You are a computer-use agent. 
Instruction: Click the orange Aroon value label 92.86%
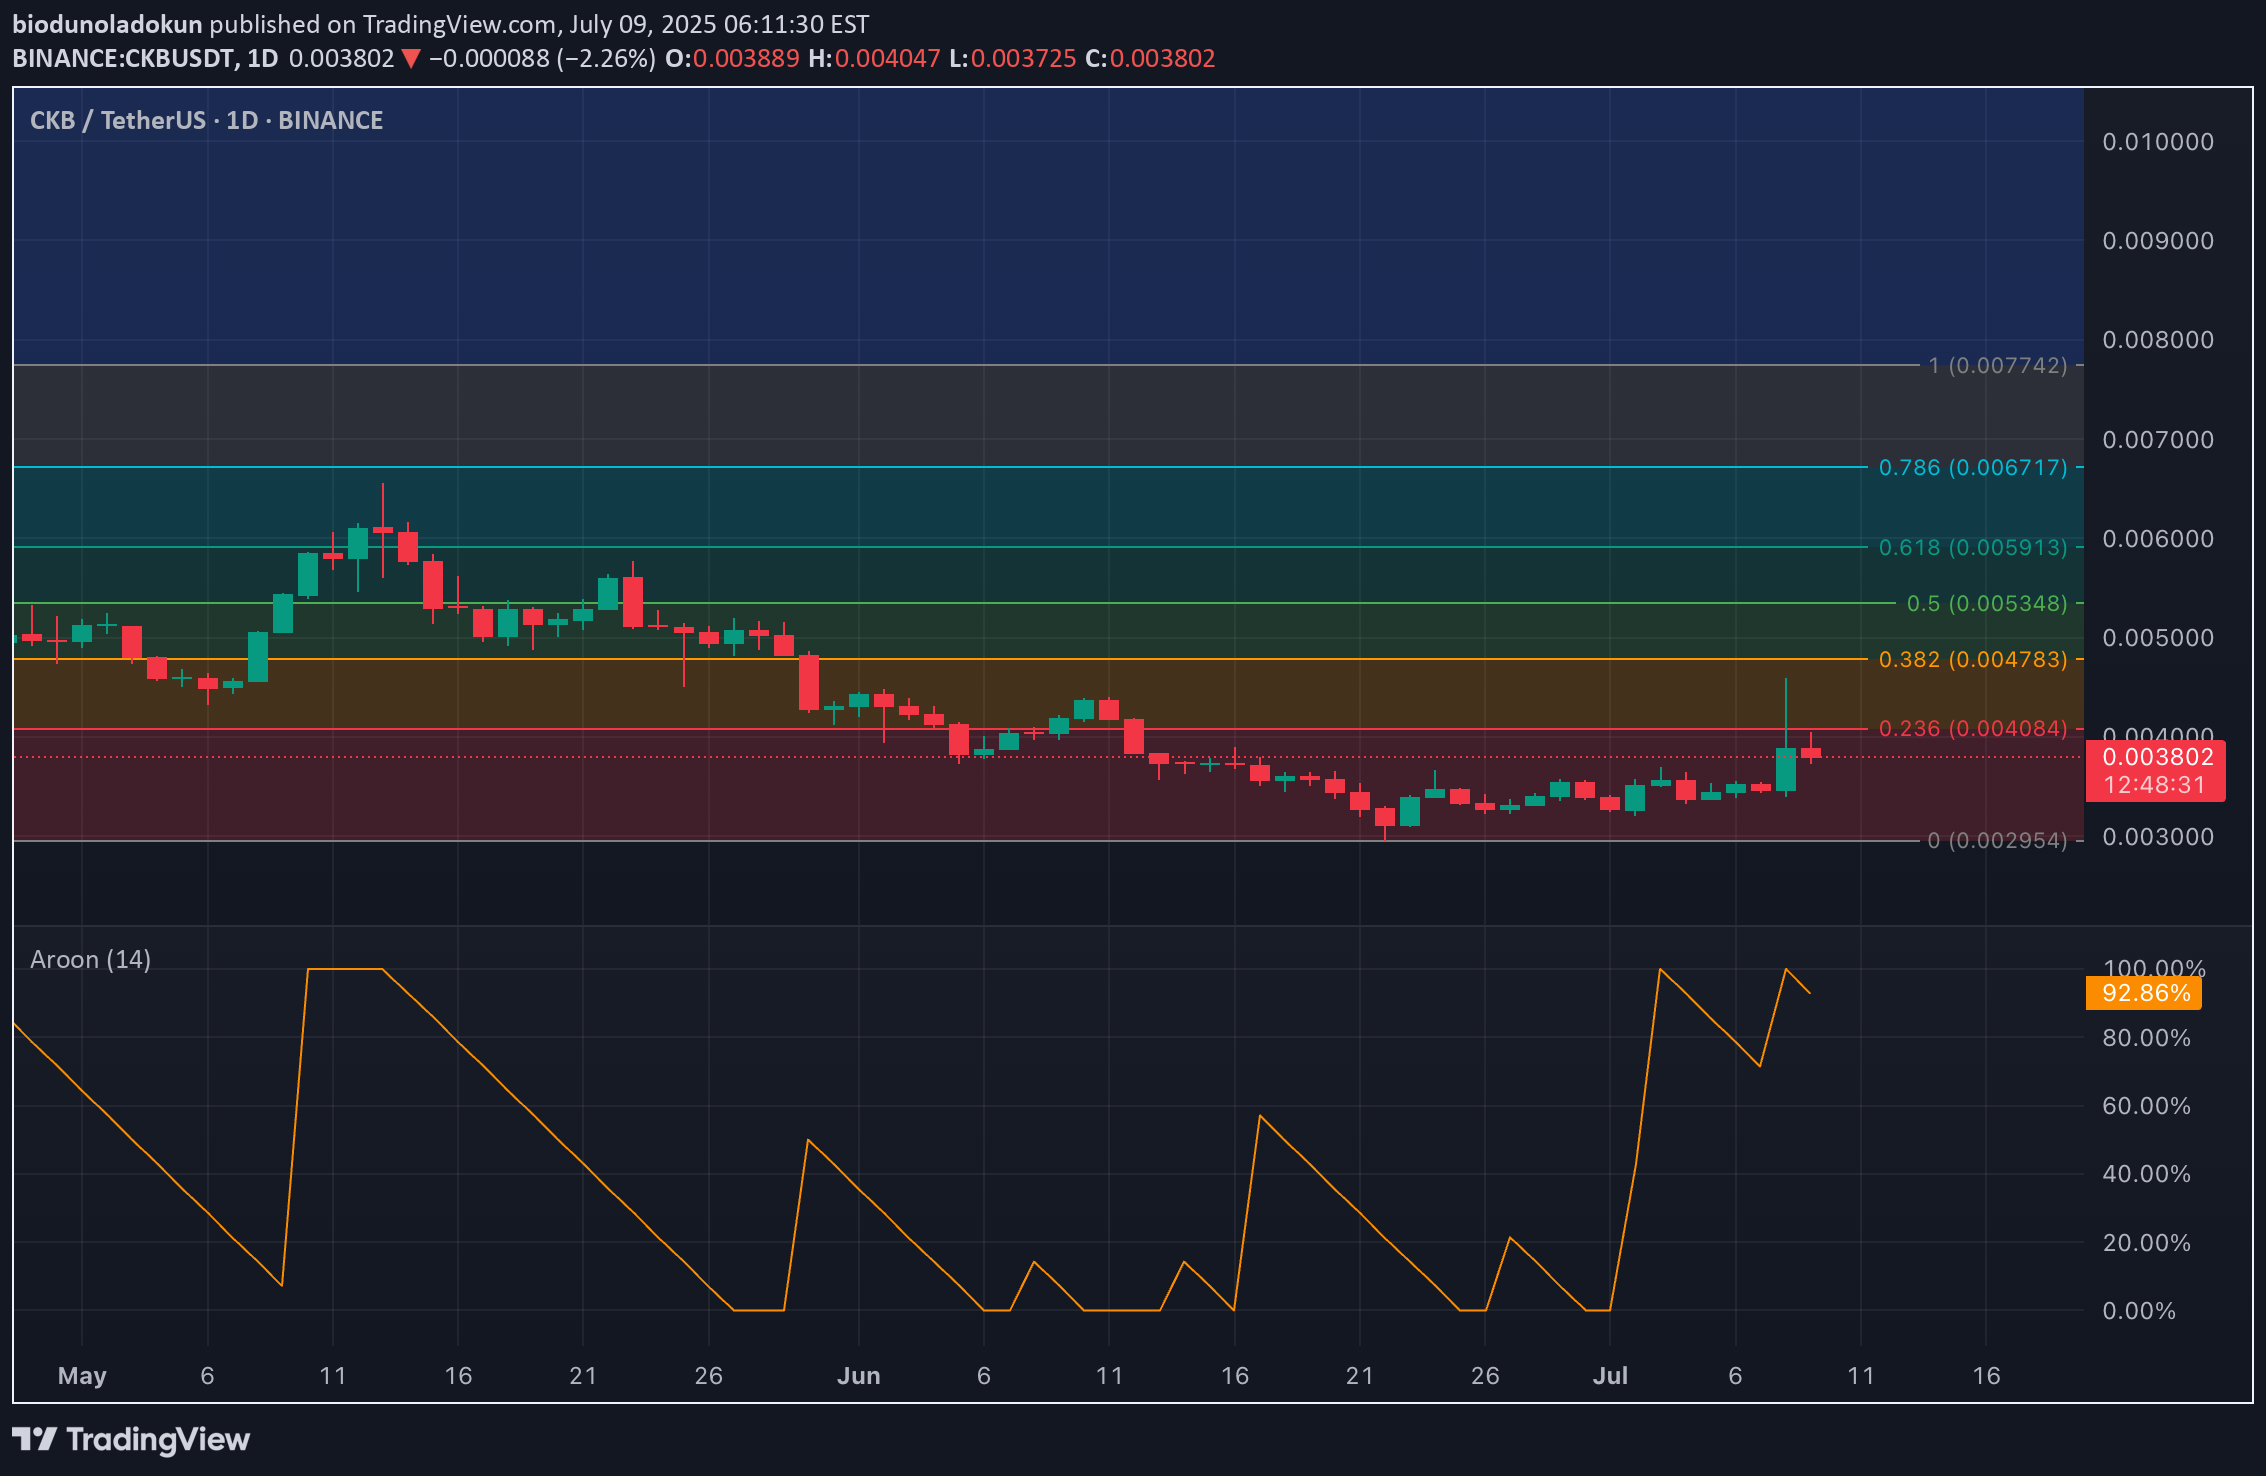(2146, 993)
